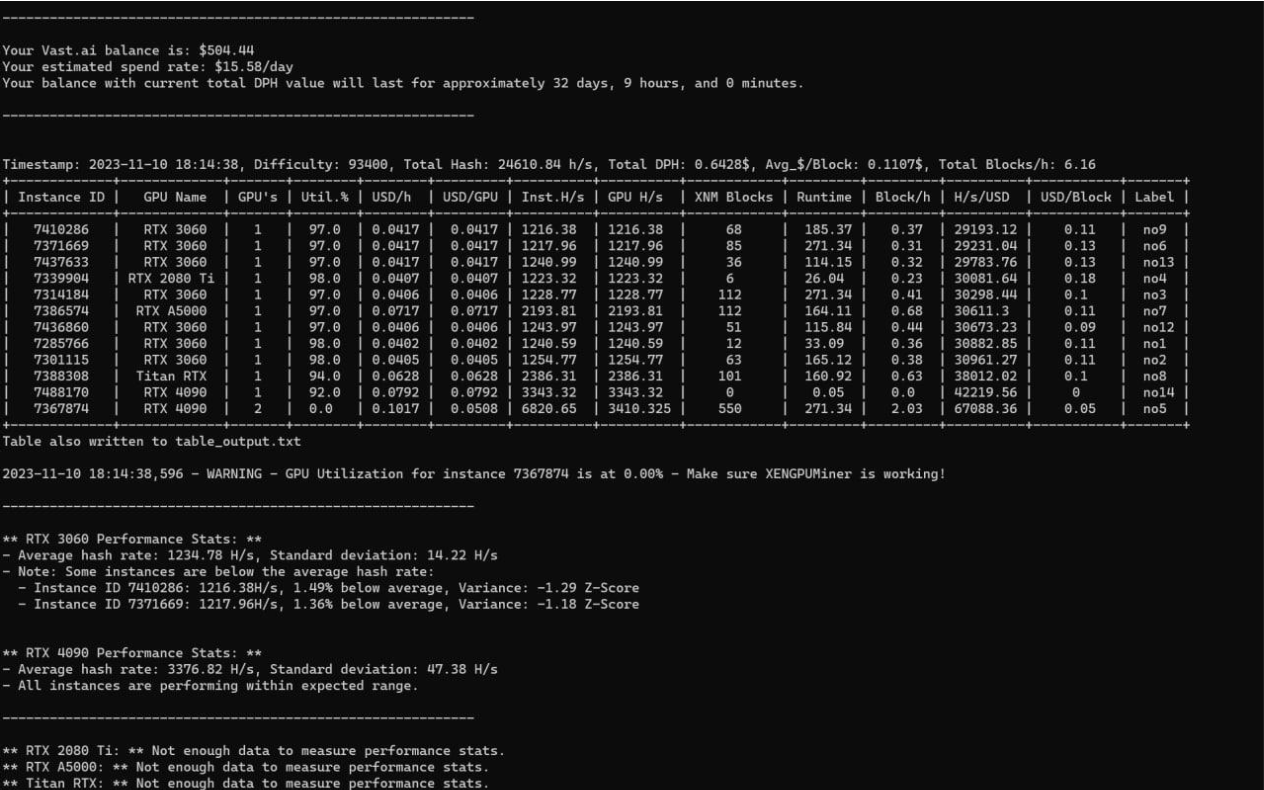Select instance ID 7410286 in table

click(x=61, y=230)
